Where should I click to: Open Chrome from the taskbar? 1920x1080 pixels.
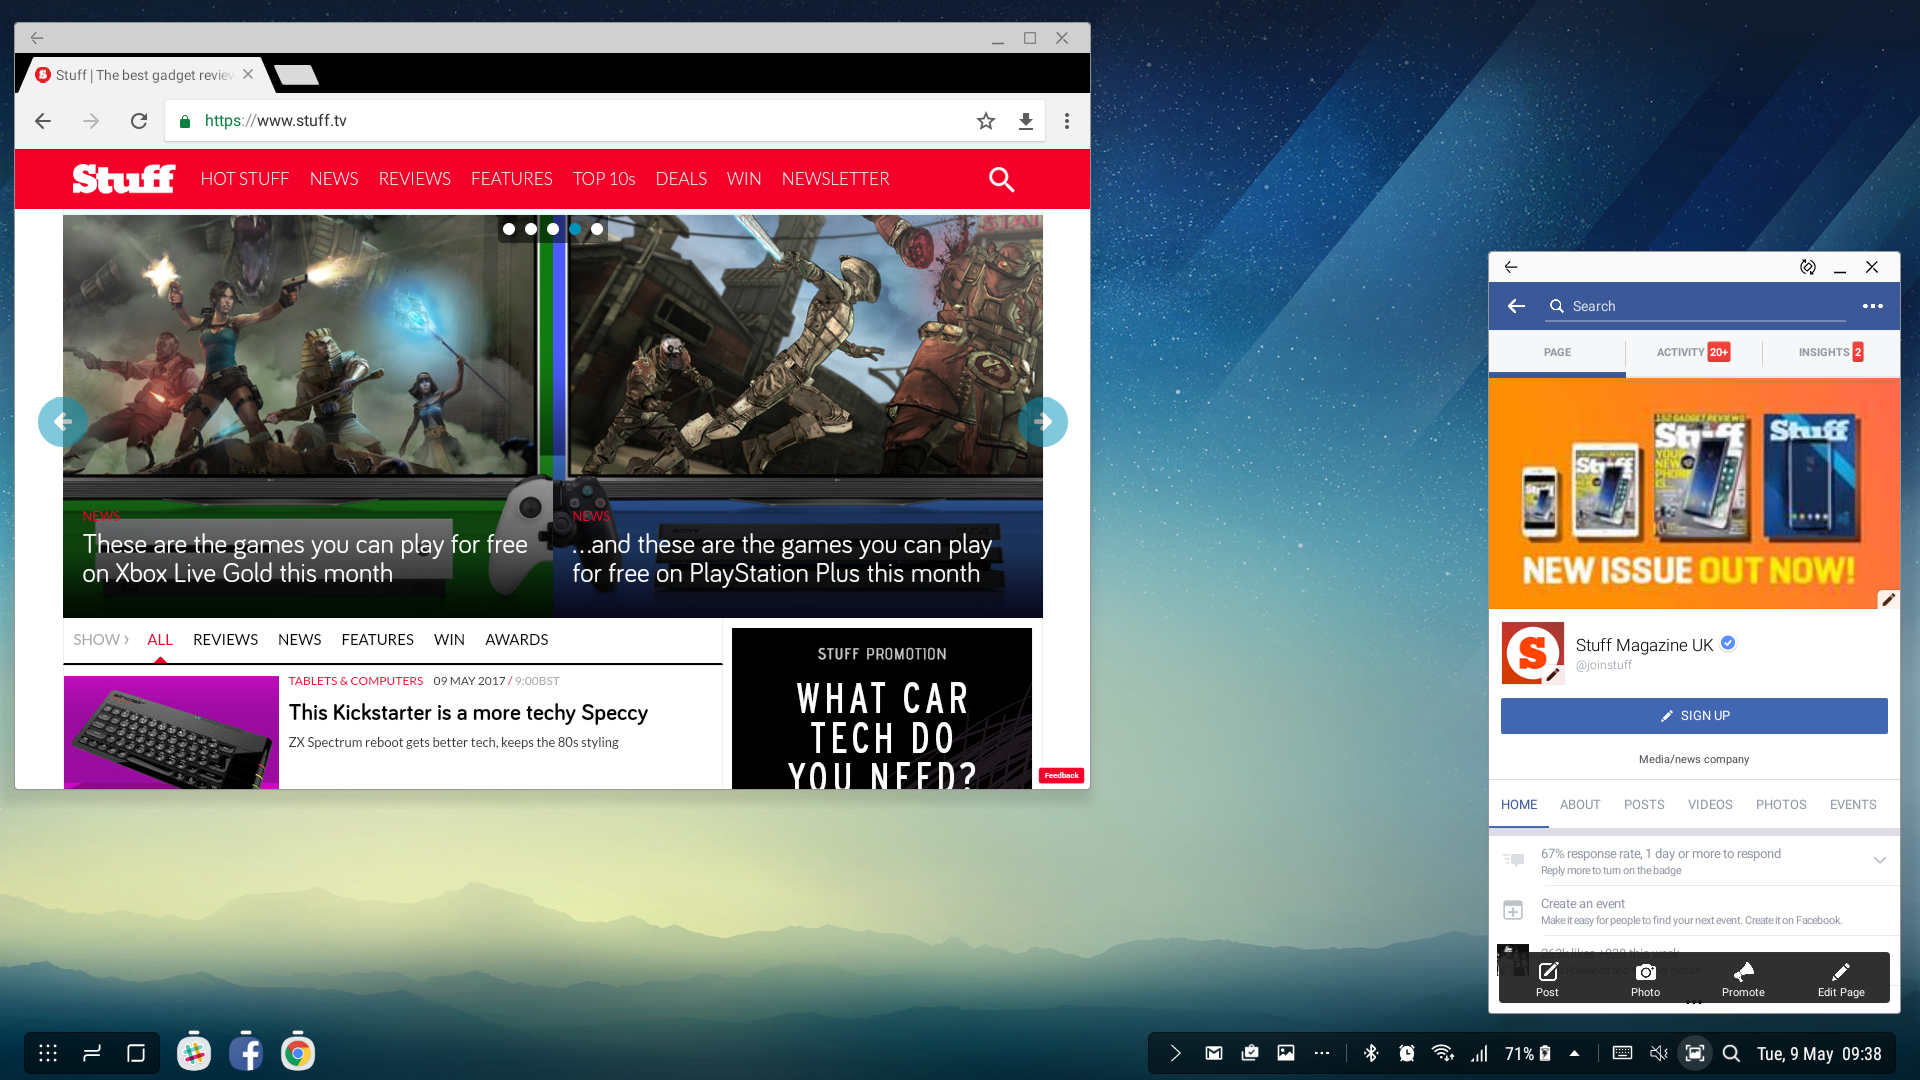tap(297, 1053)
